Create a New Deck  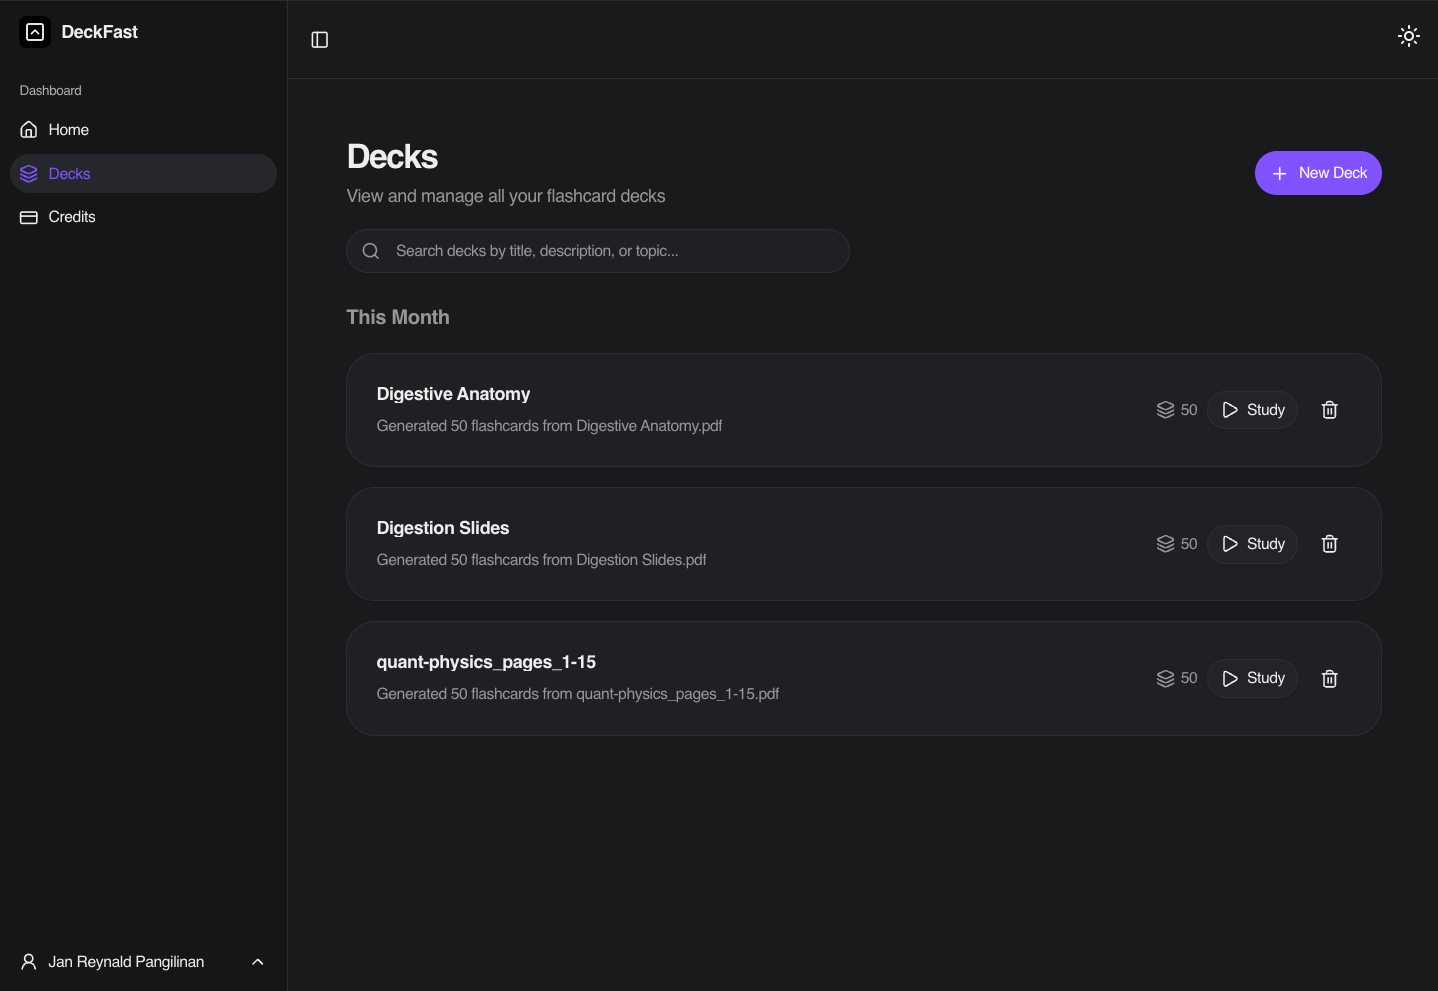click(1317, 173)
